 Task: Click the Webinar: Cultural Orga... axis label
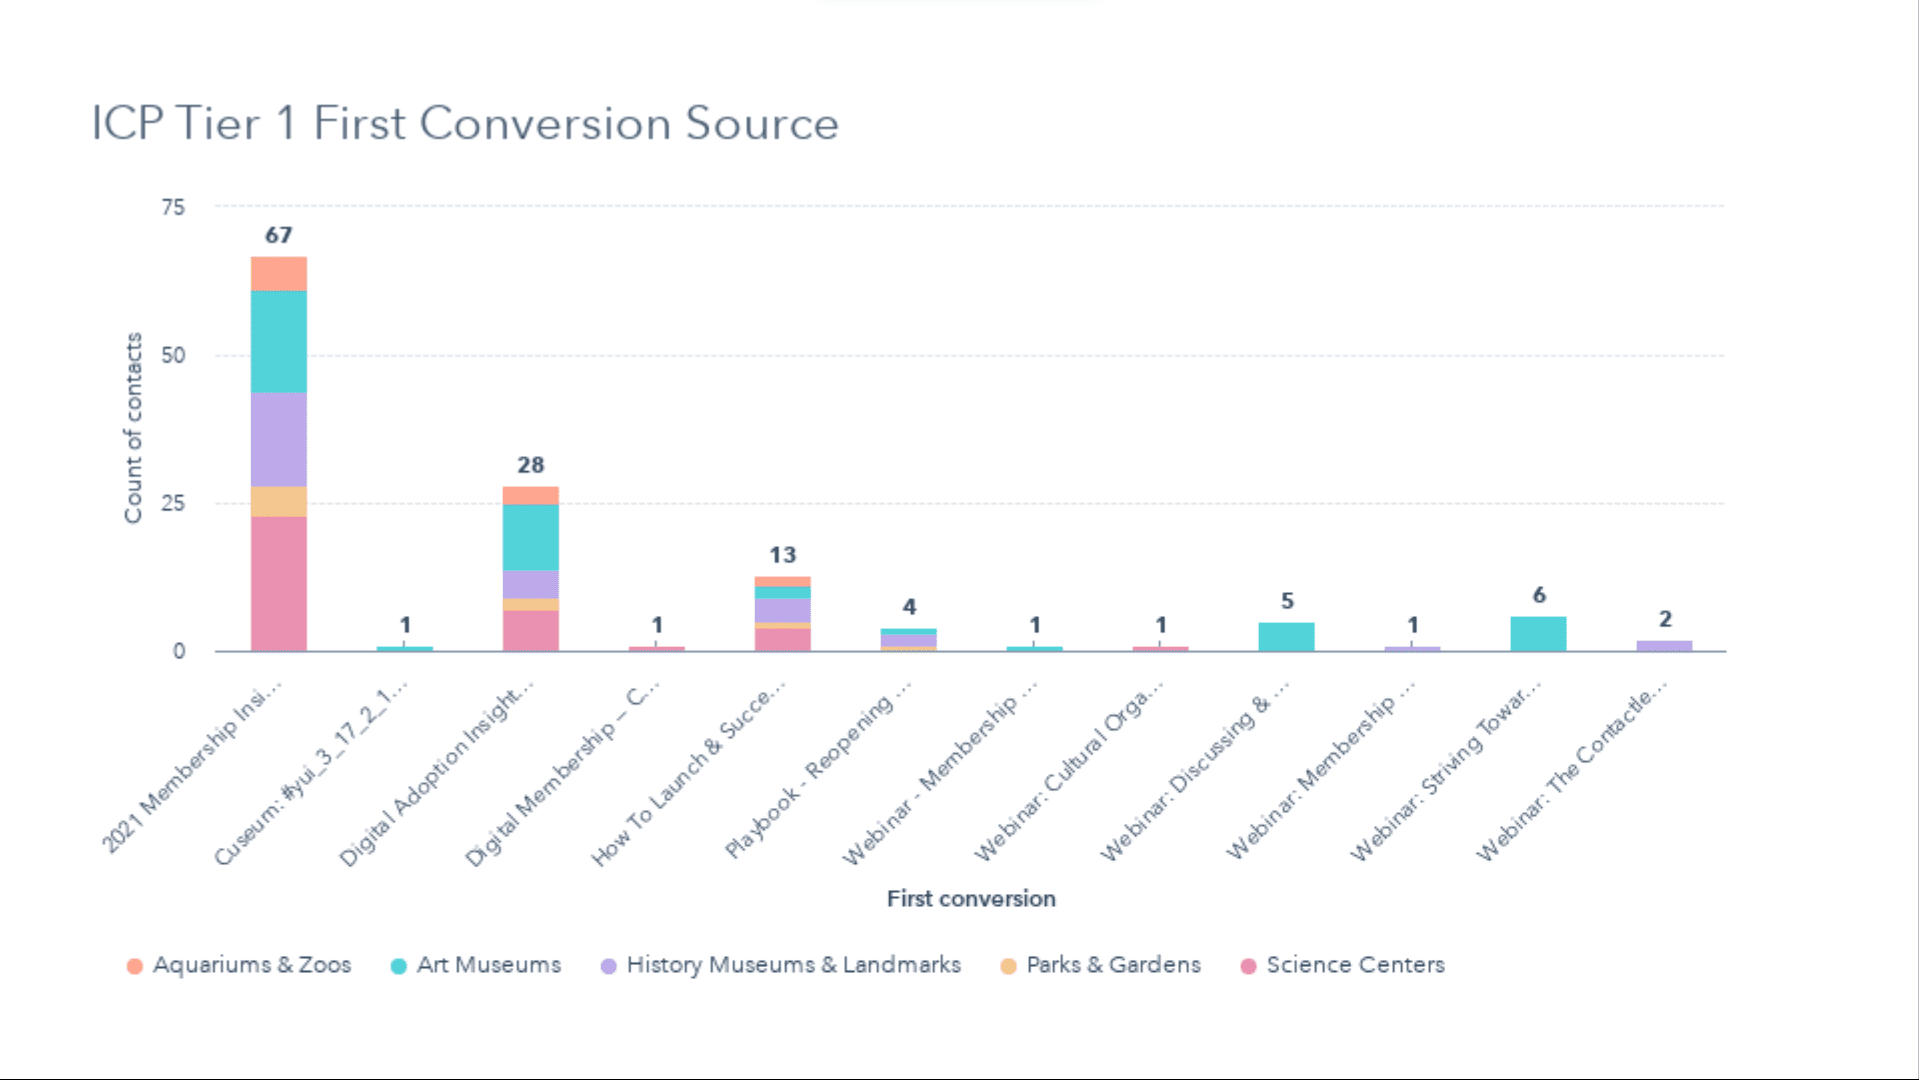tap(1069, 770)
